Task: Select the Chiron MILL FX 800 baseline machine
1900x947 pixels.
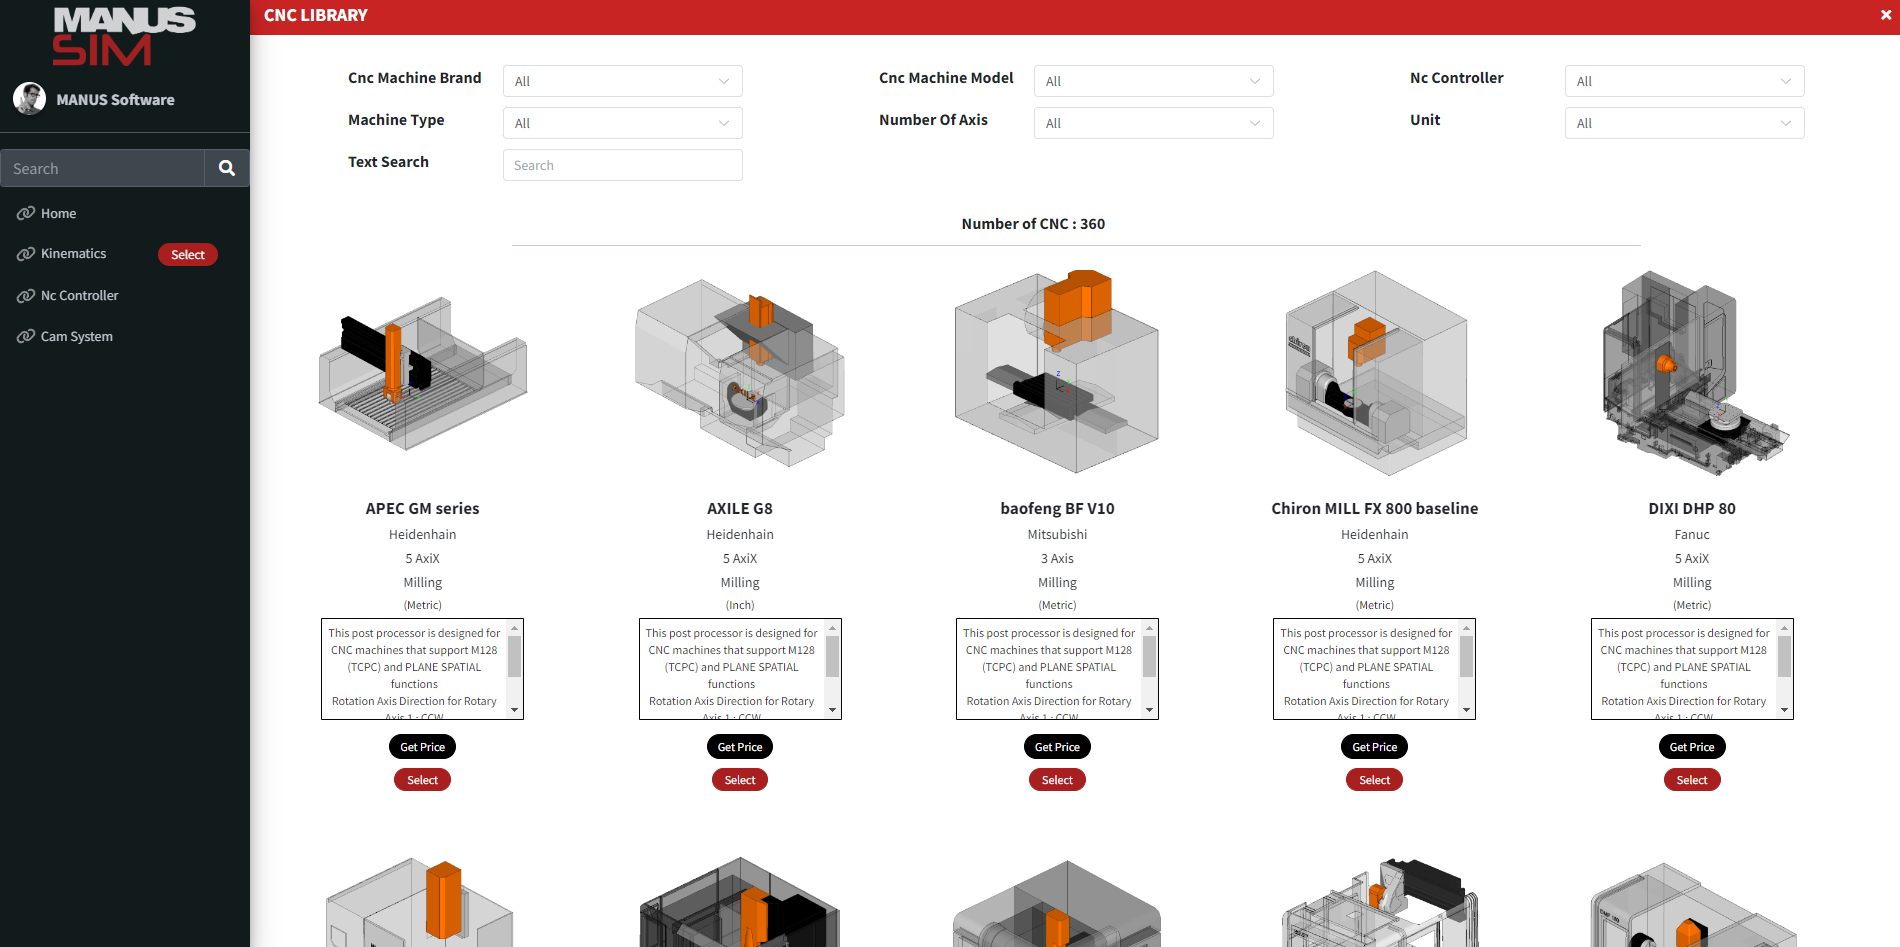Action: 1374,780
